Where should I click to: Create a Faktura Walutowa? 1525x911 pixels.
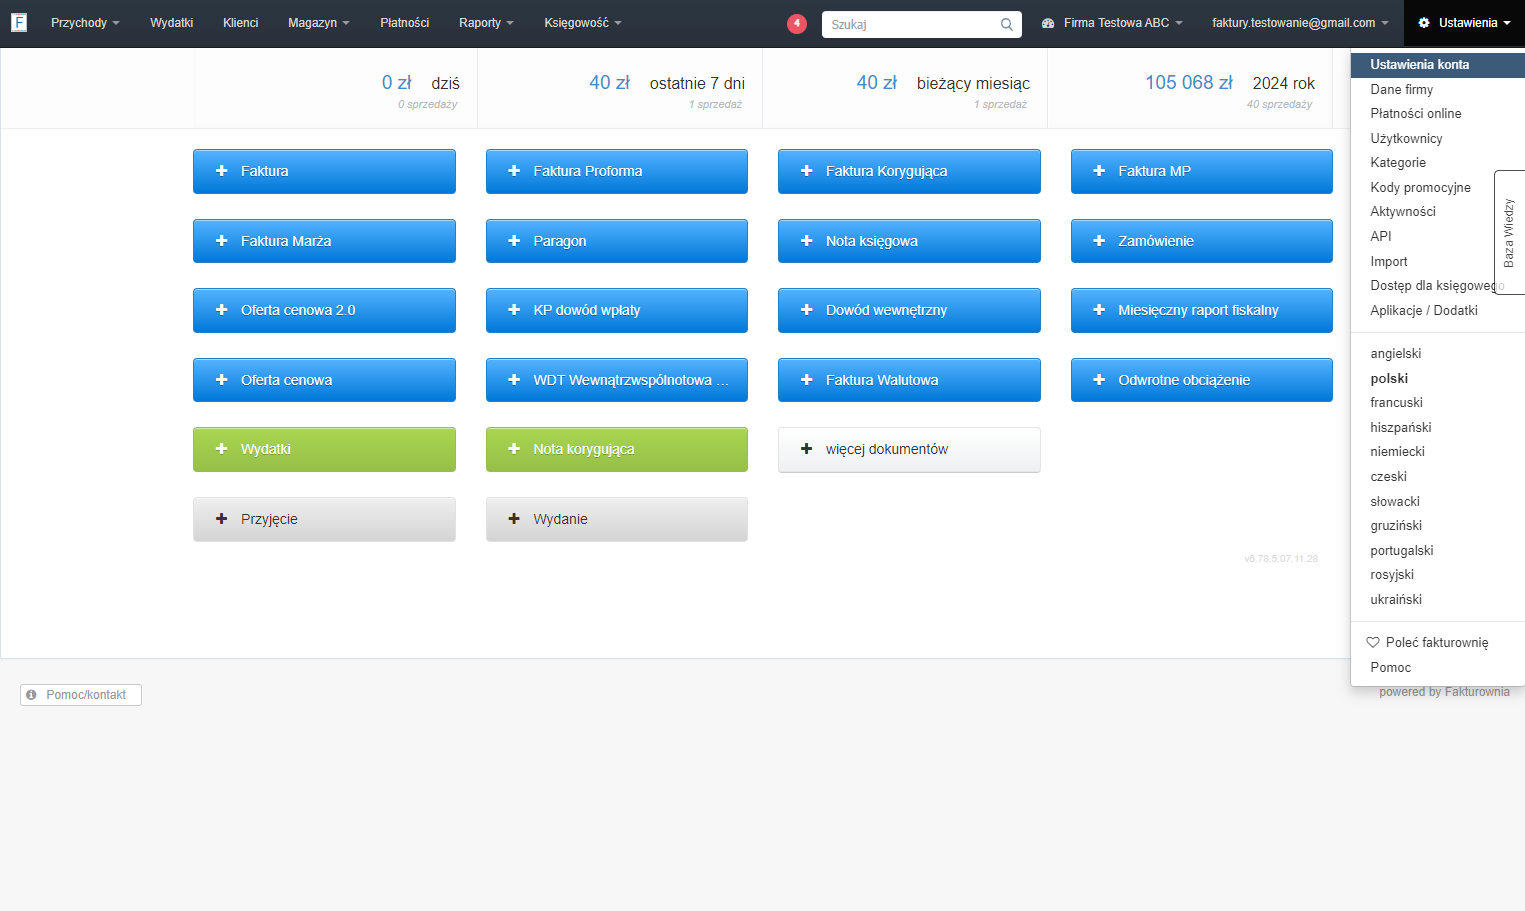click(909, 380)
